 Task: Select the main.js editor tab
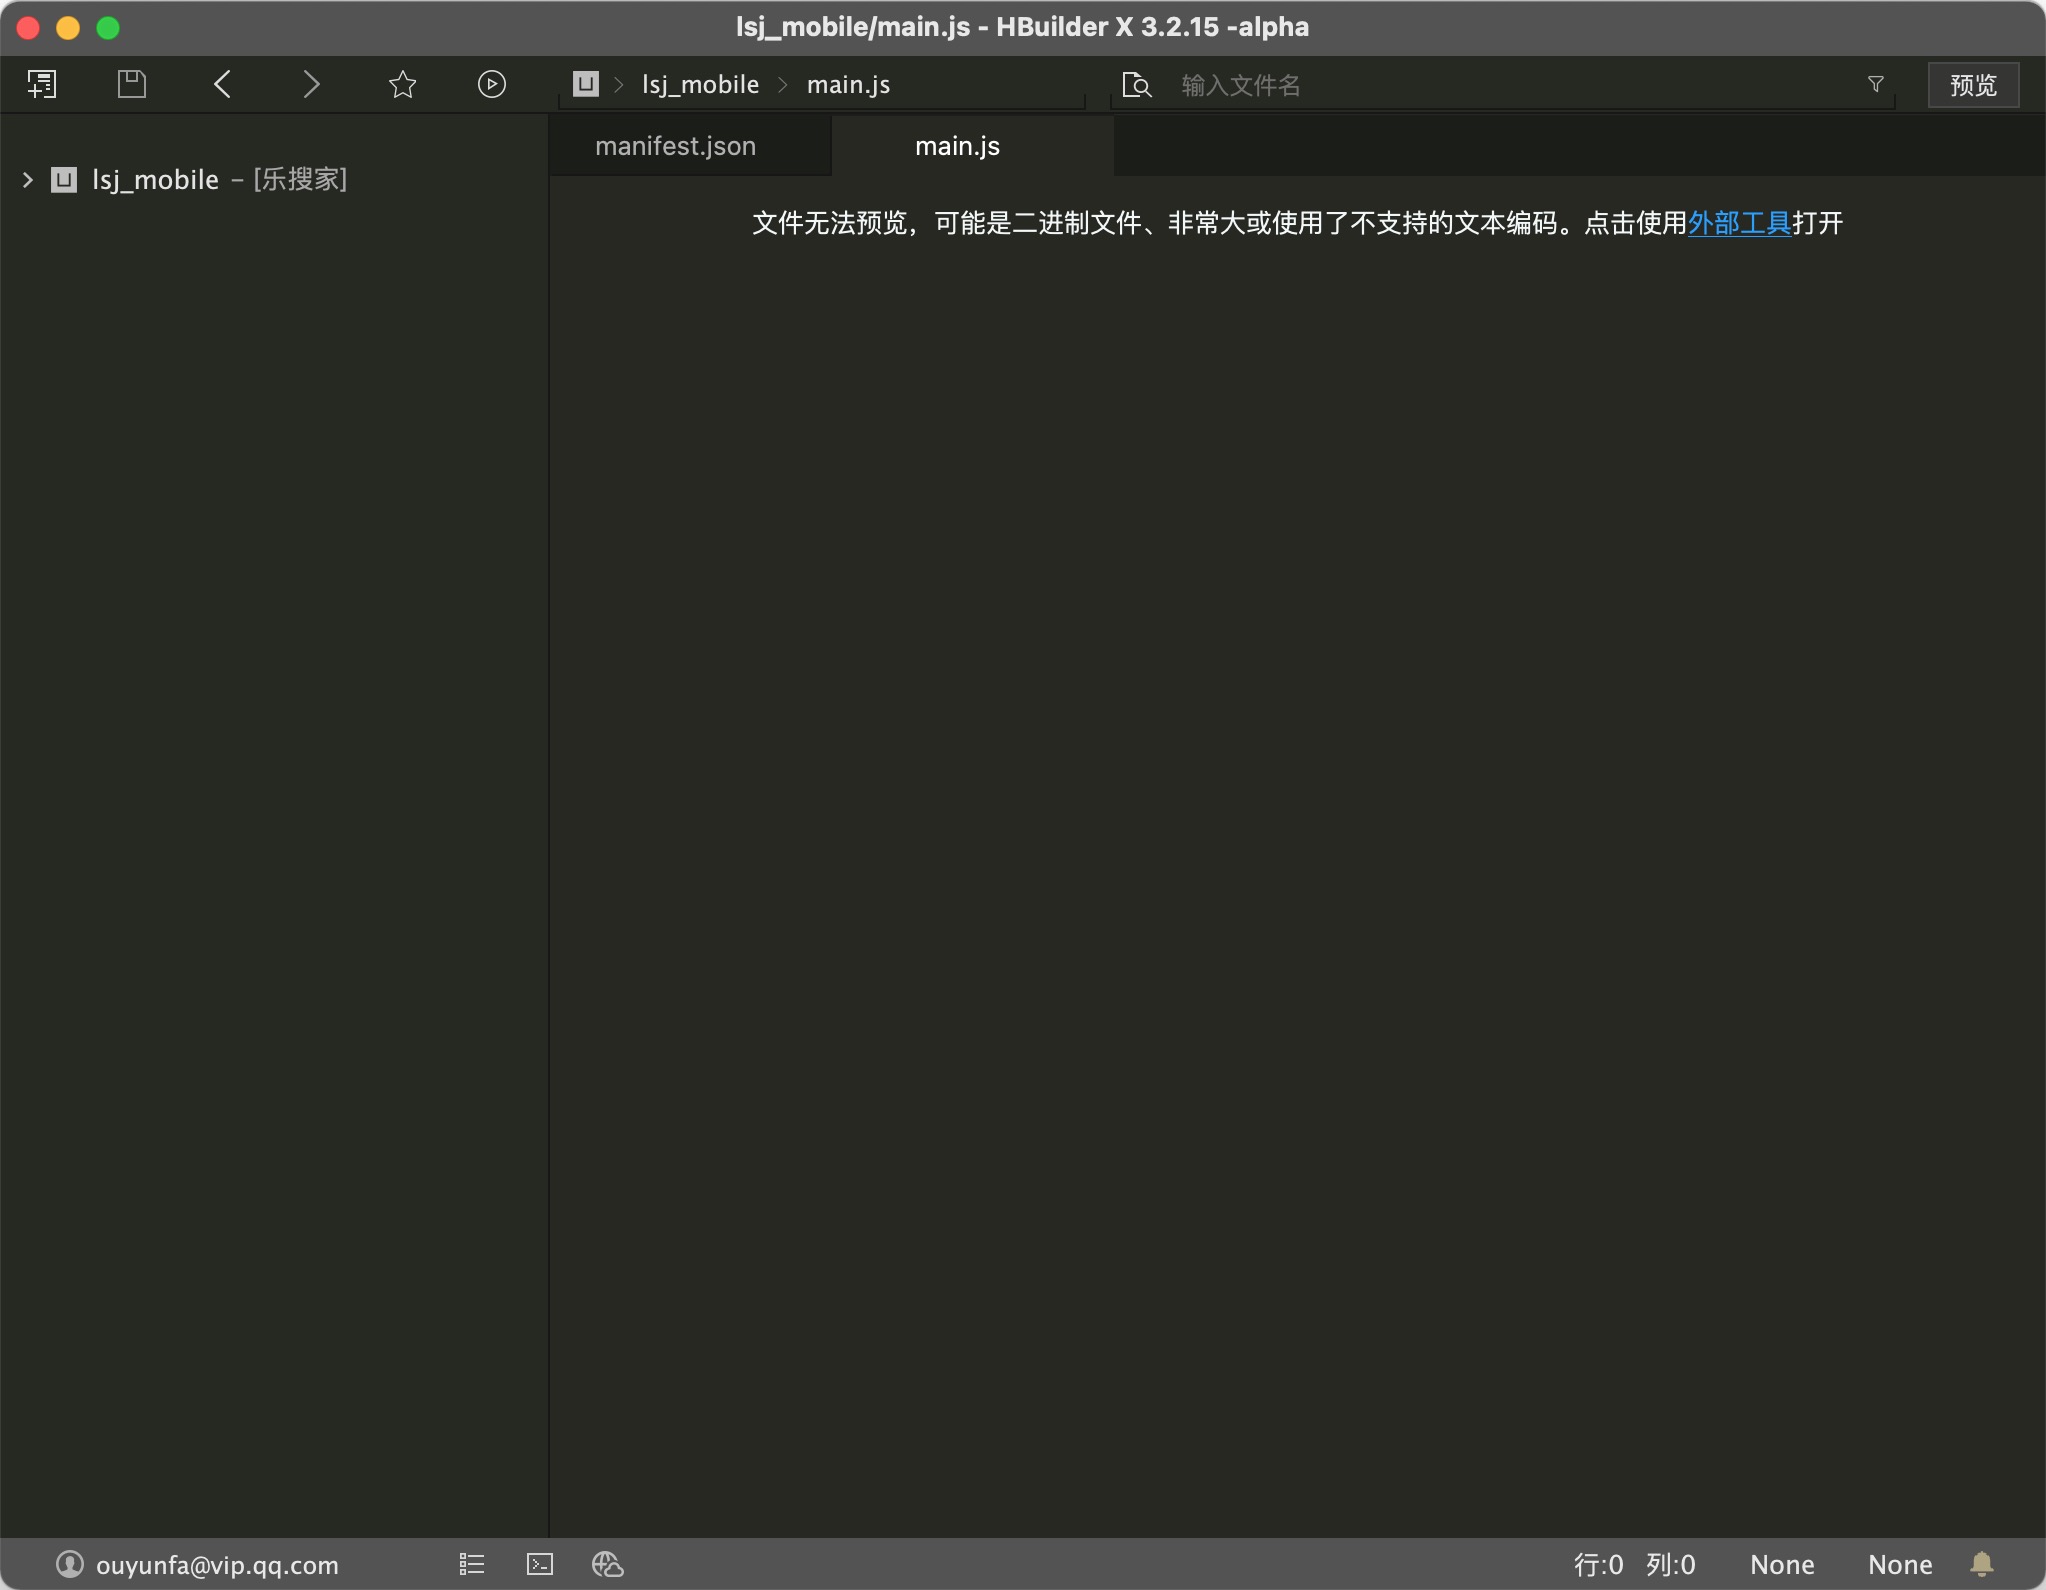pos(957,146)
